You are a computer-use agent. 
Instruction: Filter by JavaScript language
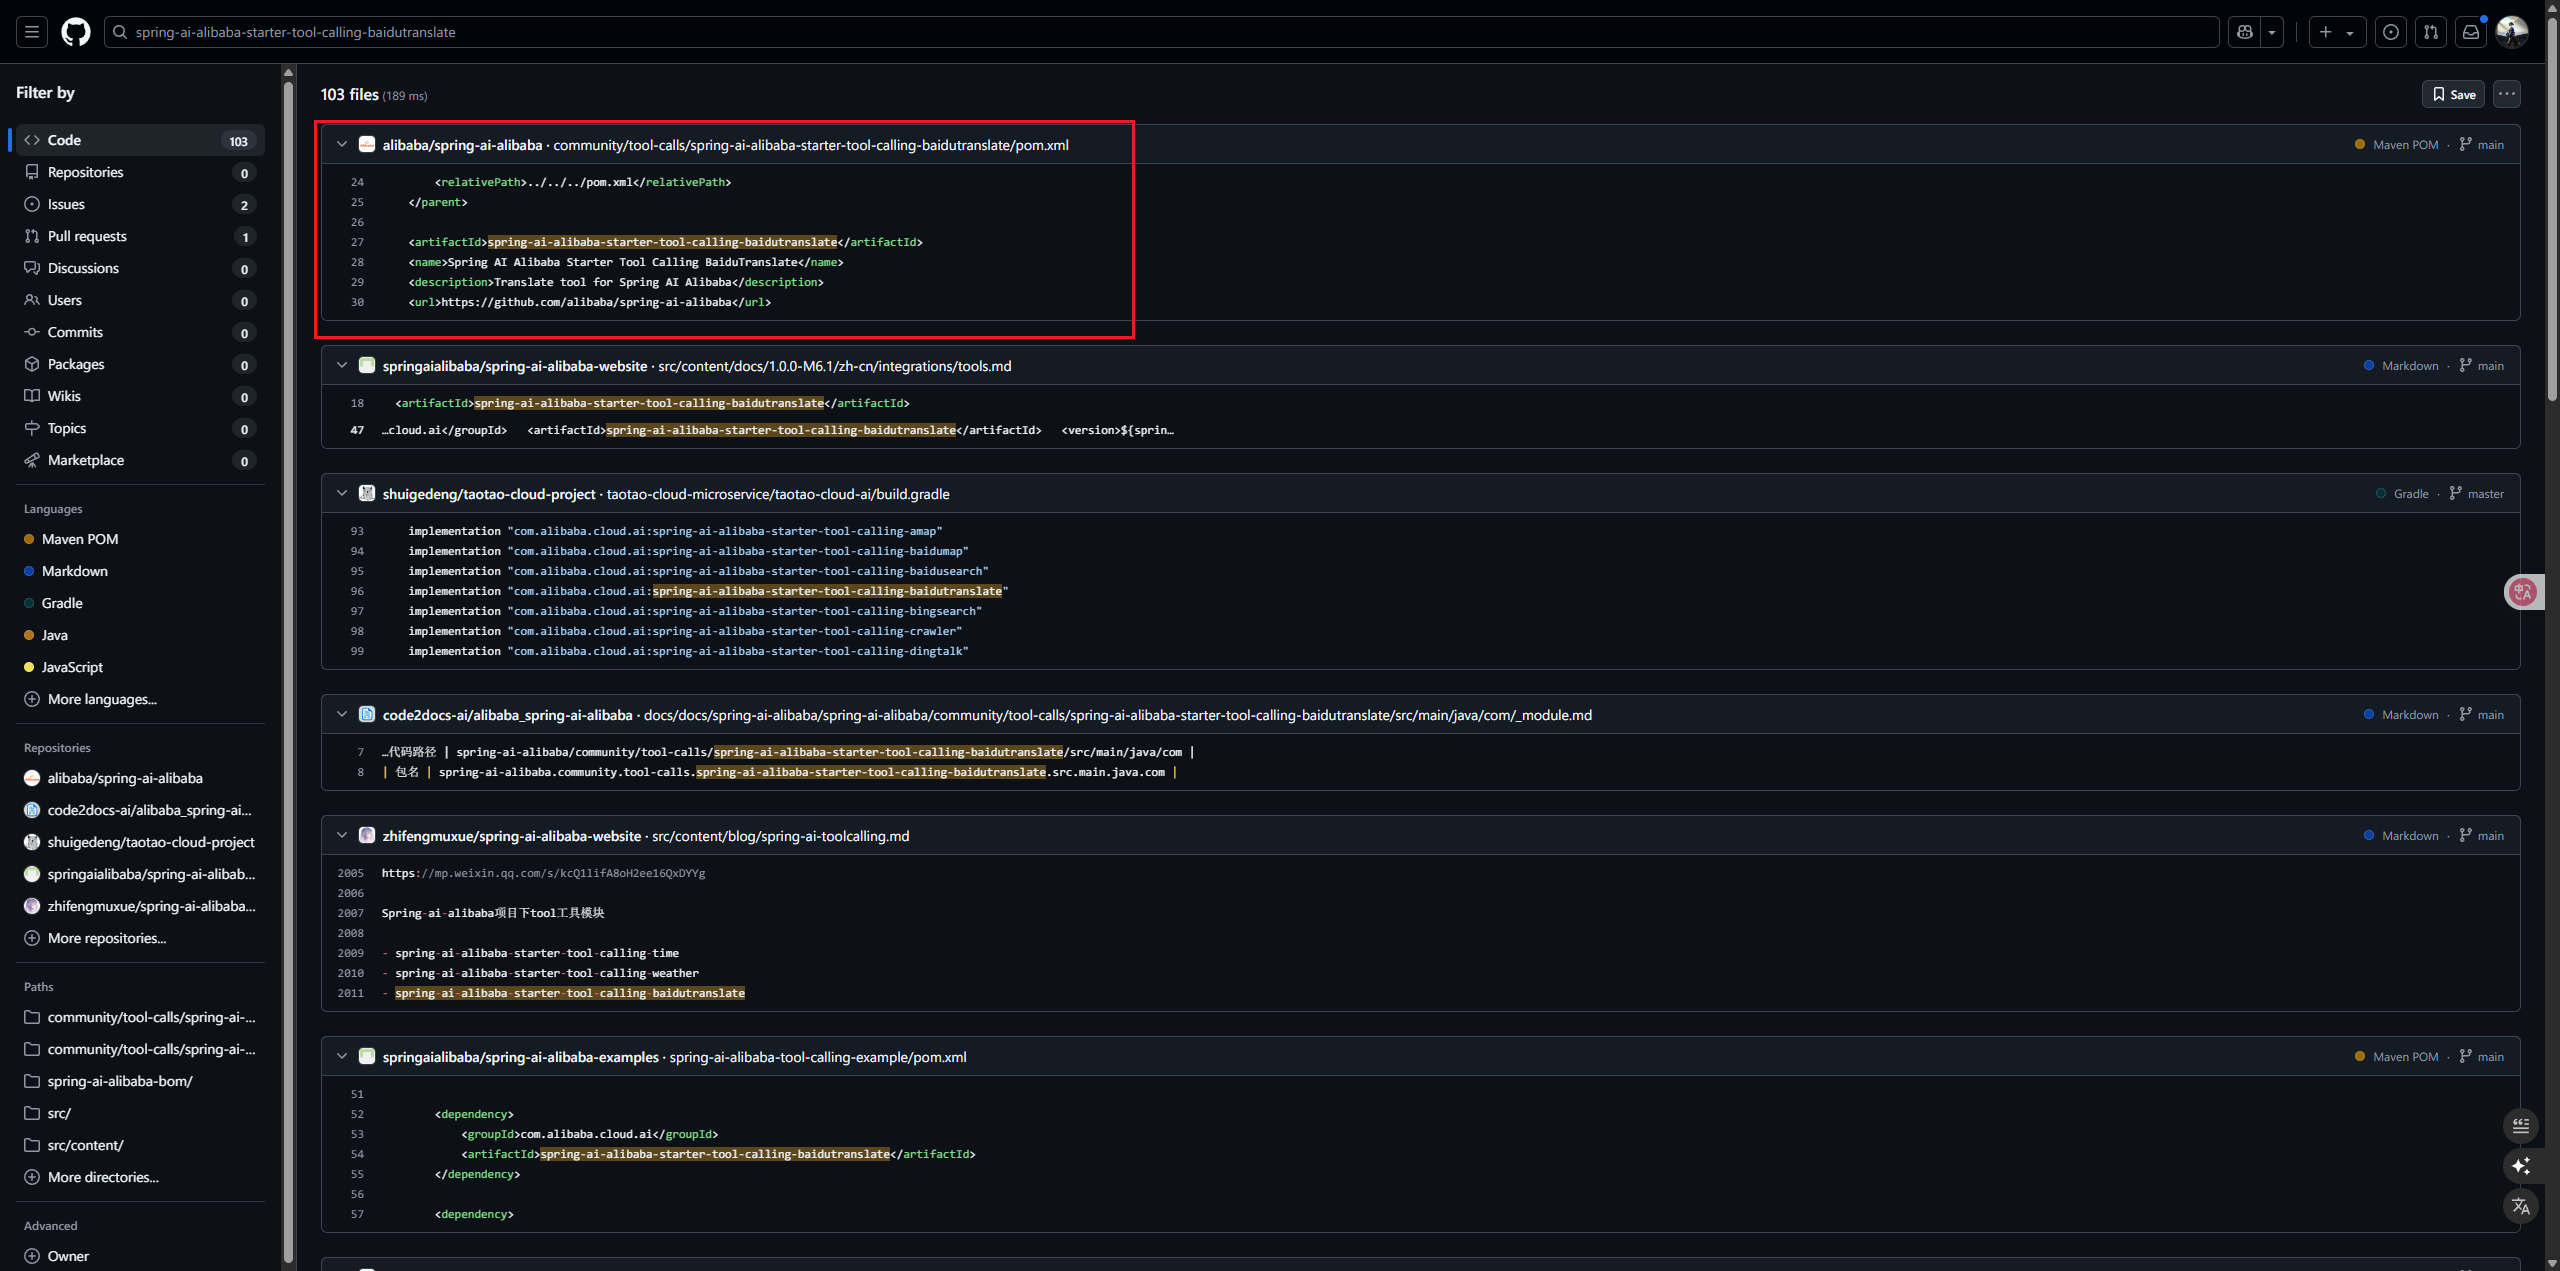point(140,667)
